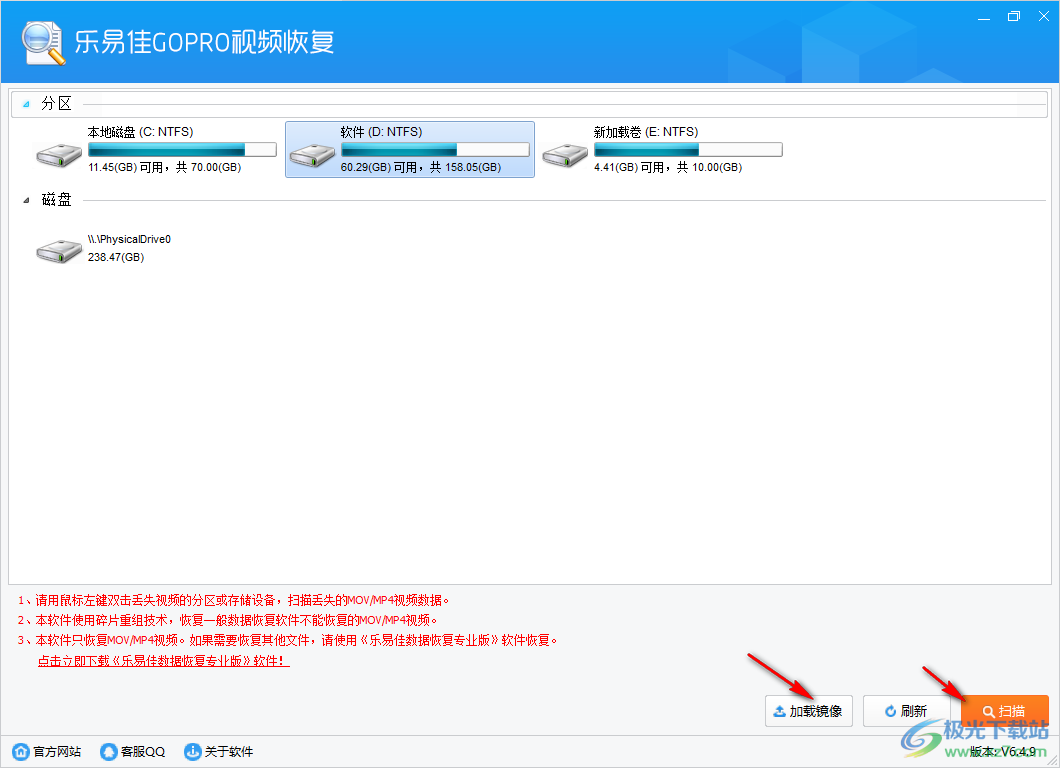Click the magnifier icon on 扫描

tap(988, 711)
